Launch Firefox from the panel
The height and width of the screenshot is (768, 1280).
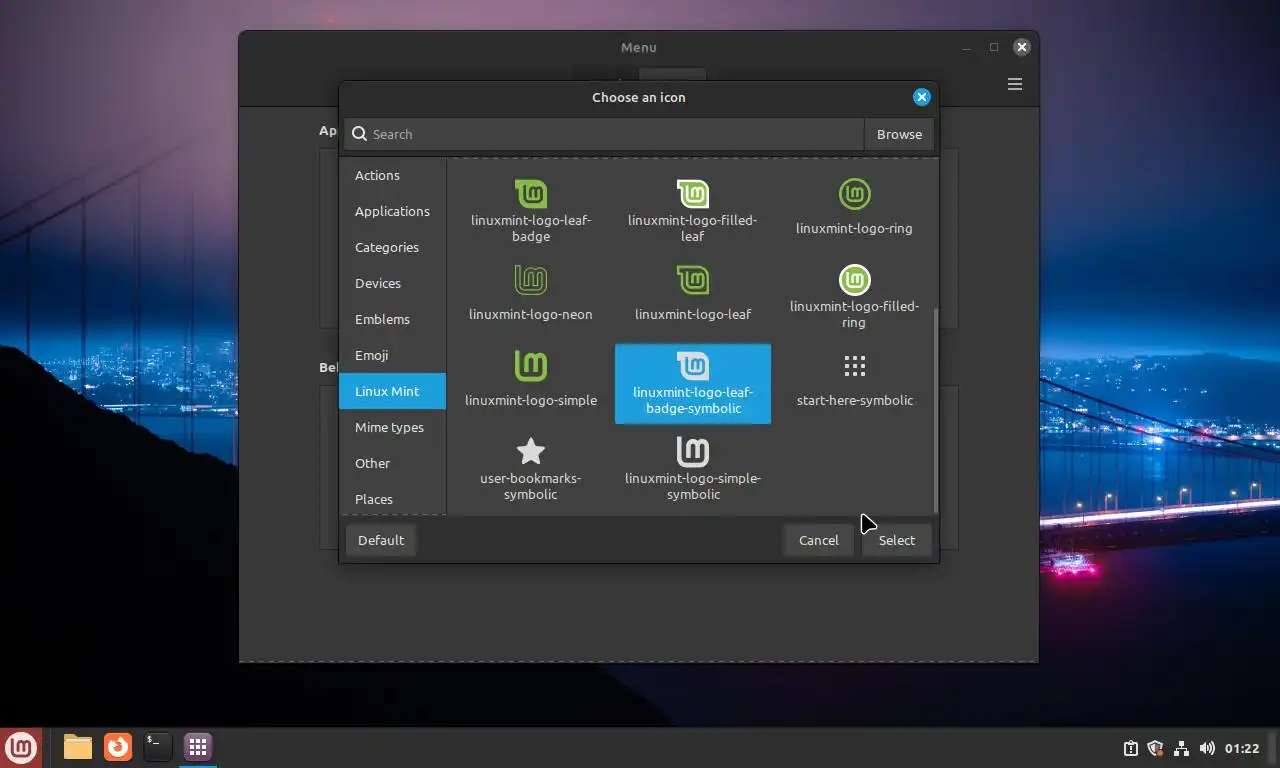coord(118,747)
